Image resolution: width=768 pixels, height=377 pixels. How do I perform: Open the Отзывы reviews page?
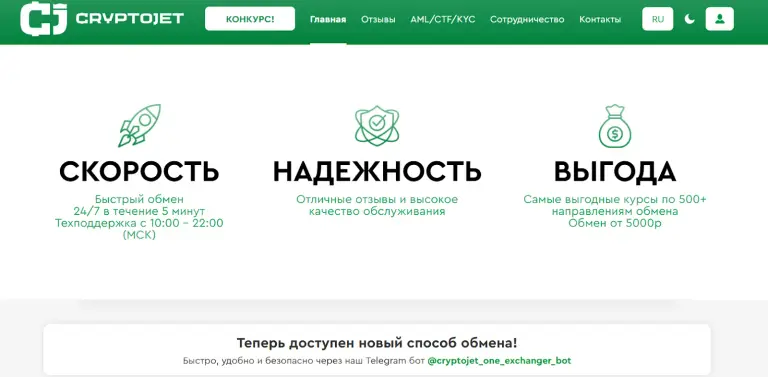pyautogui.click(x=378, y=20)
